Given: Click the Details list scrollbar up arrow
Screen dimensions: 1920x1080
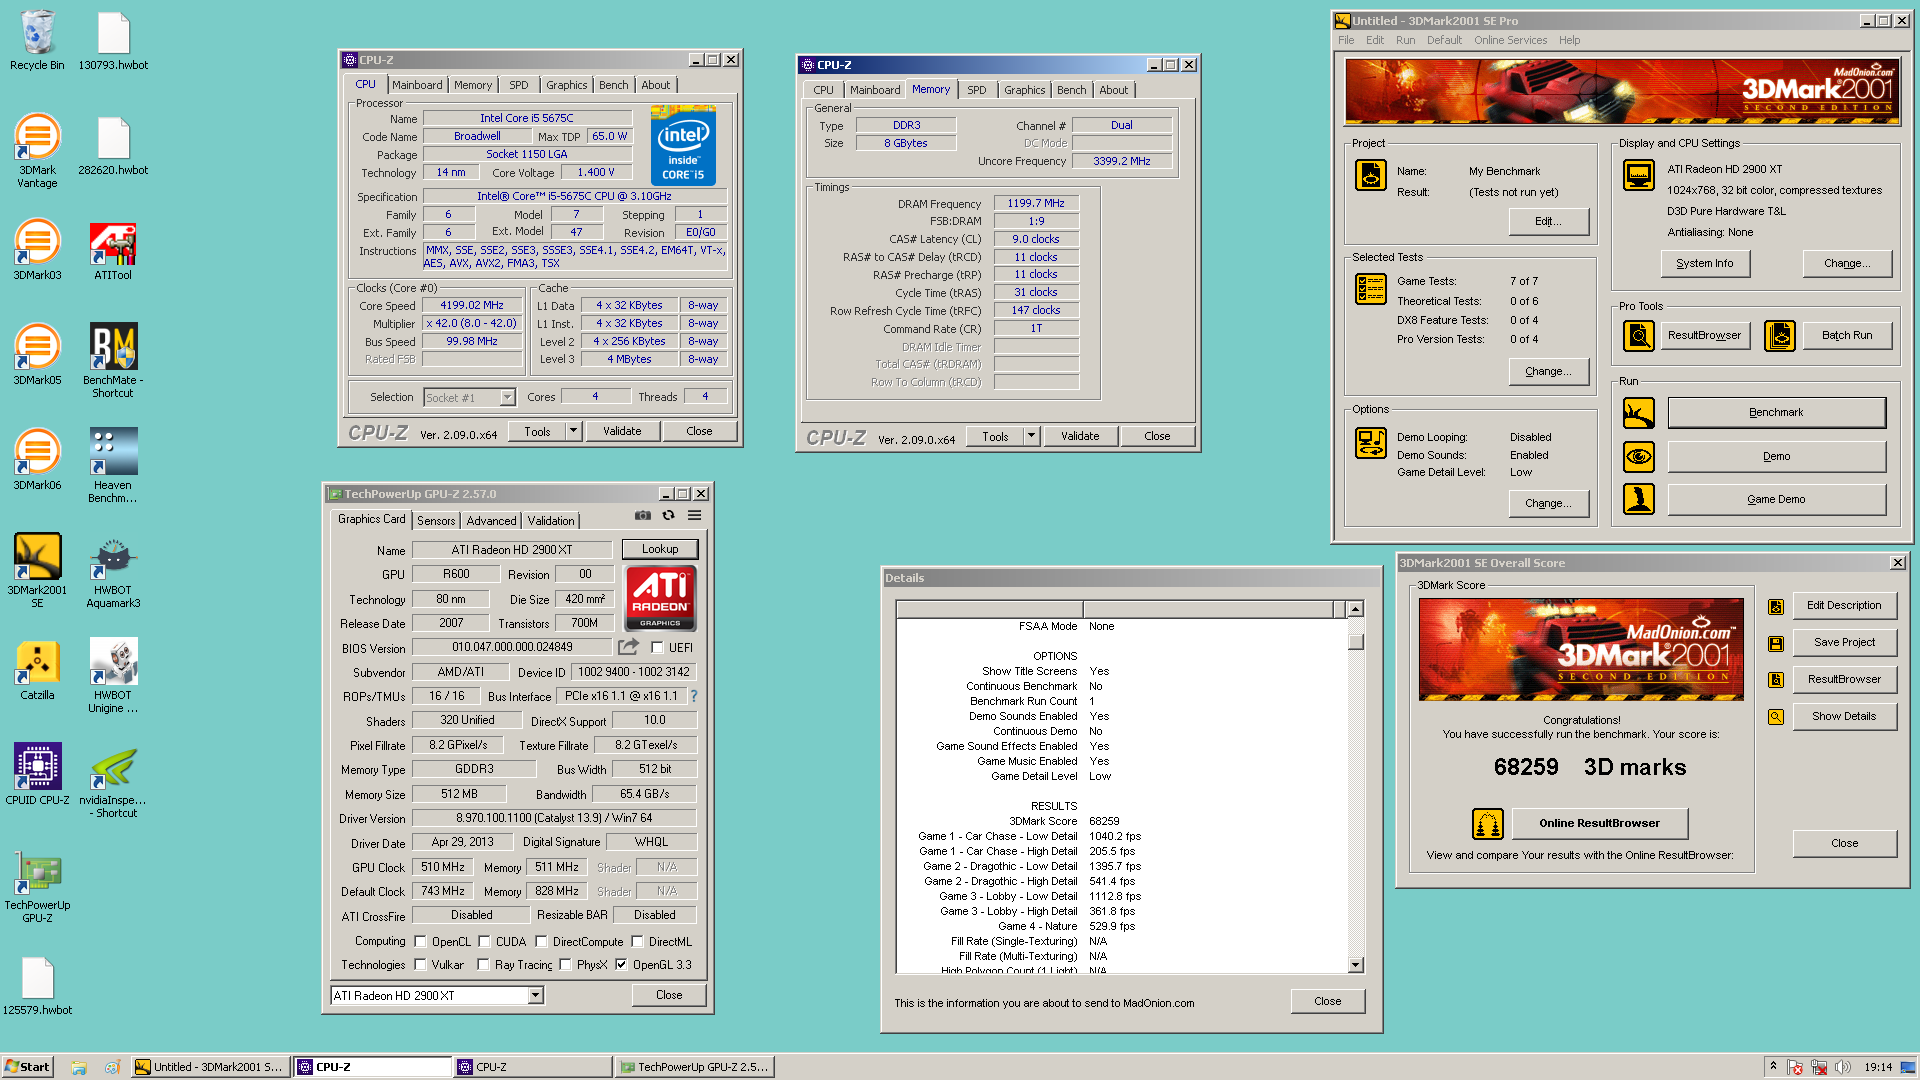Looking at the screenshot, I should click(x=1356, y=609).
